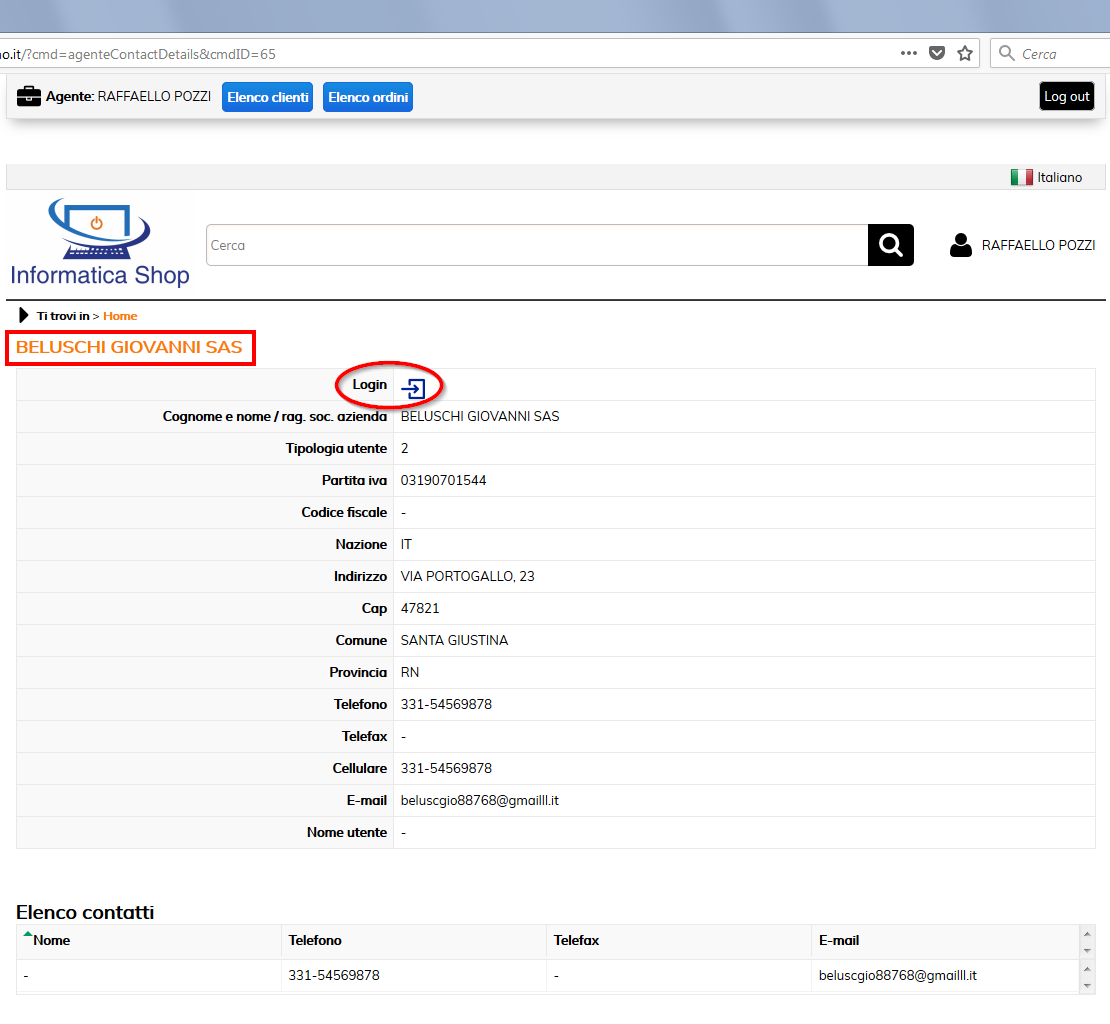Sort contacts by the Nome column
The image size is (1110, 1024).
click(52, 940)
